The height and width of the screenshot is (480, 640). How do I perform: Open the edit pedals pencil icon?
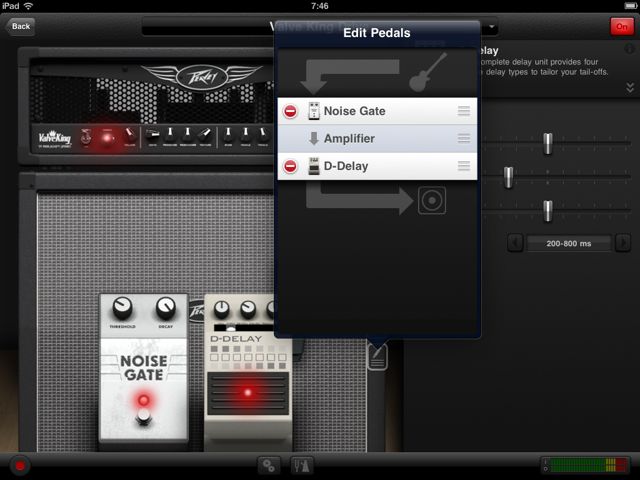(x=378, y=357)
